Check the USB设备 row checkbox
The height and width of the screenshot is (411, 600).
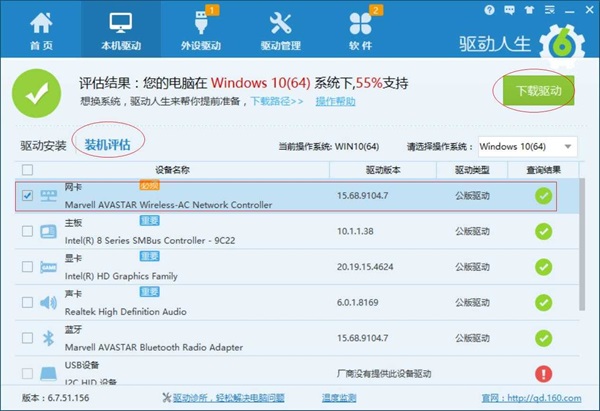click(x=27, y=373)
